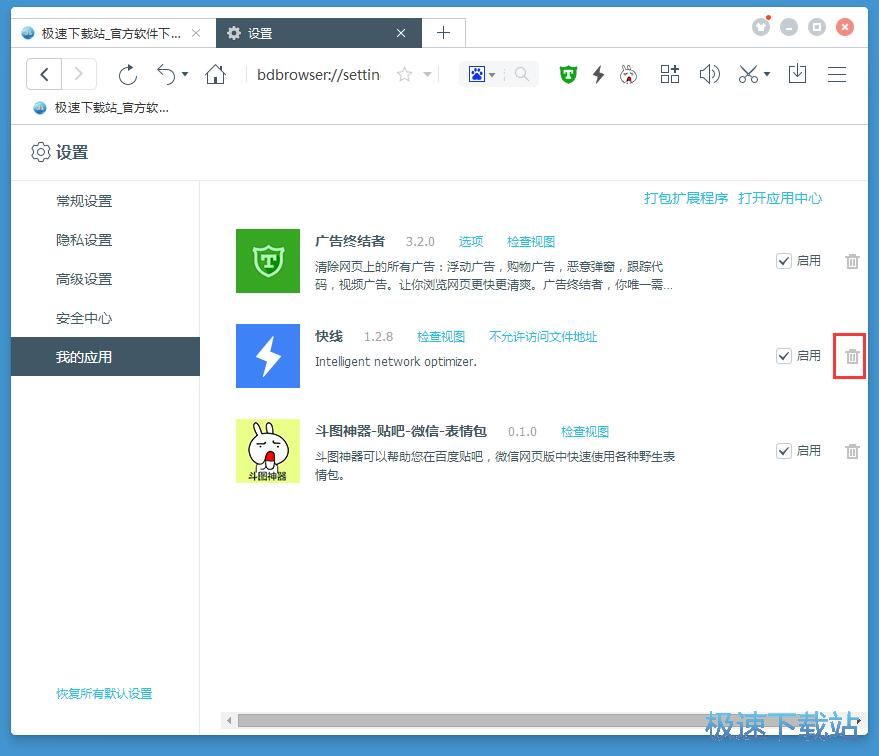Open the Baidu paw search engine selector

click(x=482, y=74)
